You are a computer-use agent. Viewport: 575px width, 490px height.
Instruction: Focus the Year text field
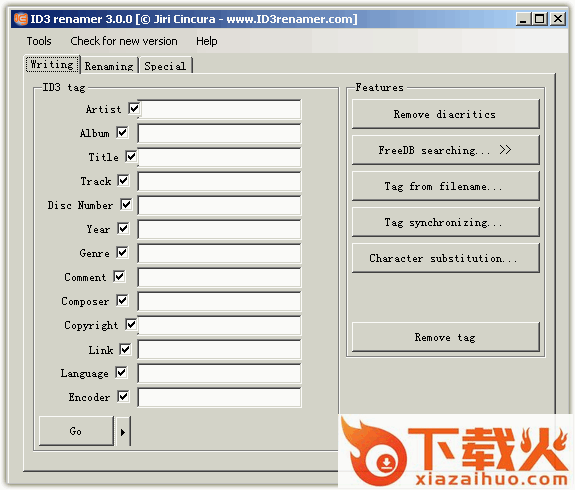[219, 229]
